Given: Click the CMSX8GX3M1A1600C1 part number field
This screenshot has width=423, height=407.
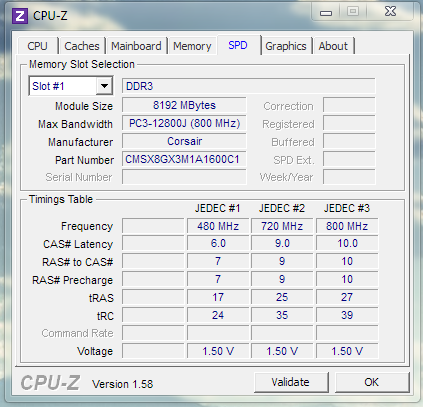Looking at the screenshot, I should pos(184,159).
